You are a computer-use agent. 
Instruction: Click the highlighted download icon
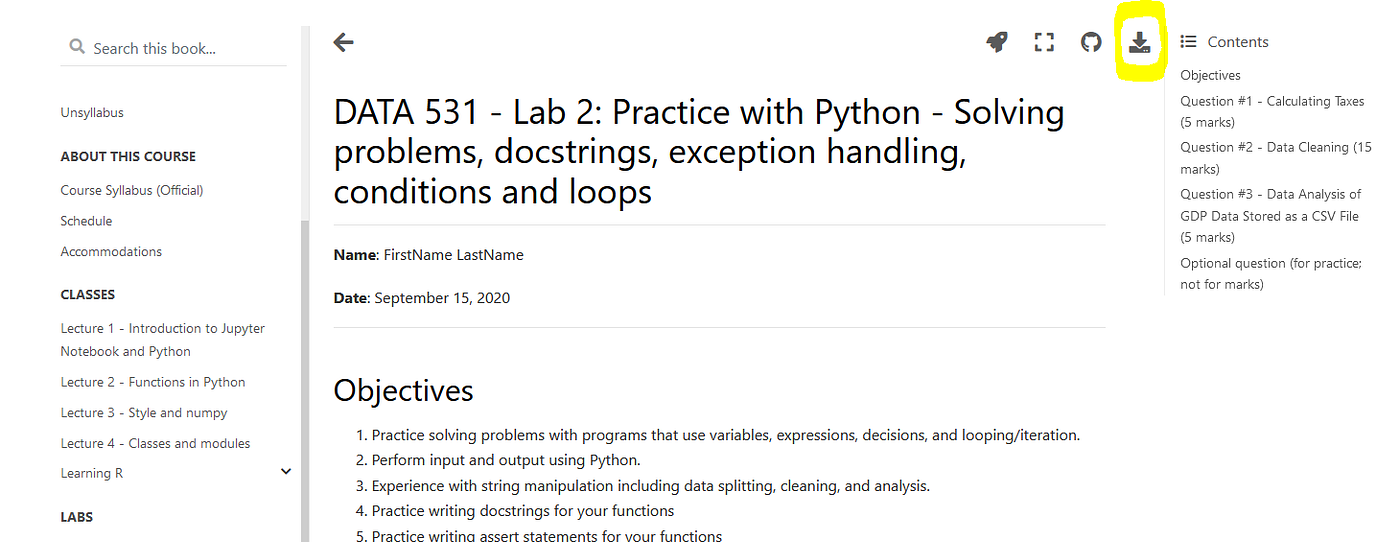[x=1140, y=42]
